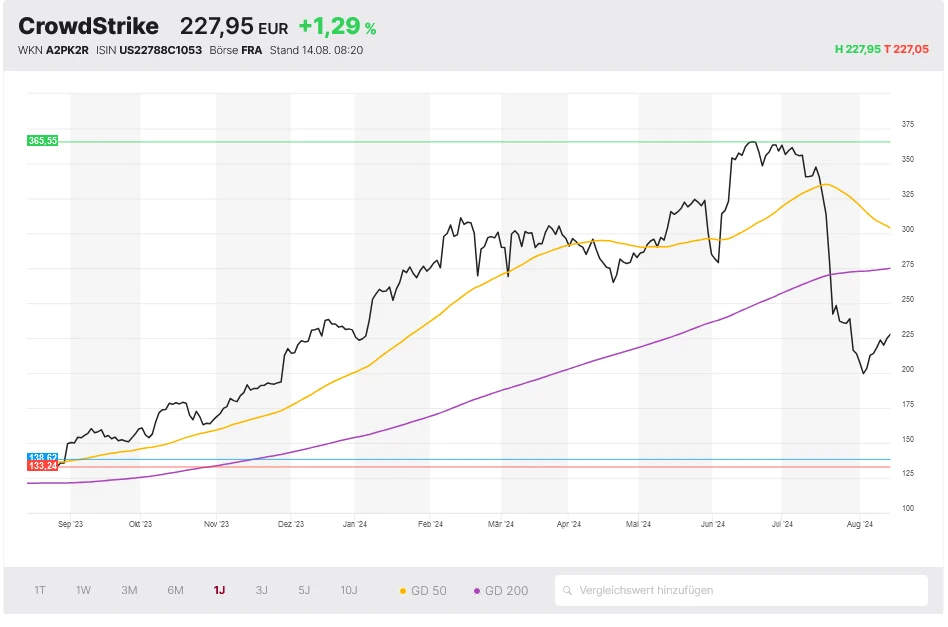Image resolution: width=948 pixels, height=627 pixels.
Task: Show the 3M chart period
Action: [x=129, y=590]
